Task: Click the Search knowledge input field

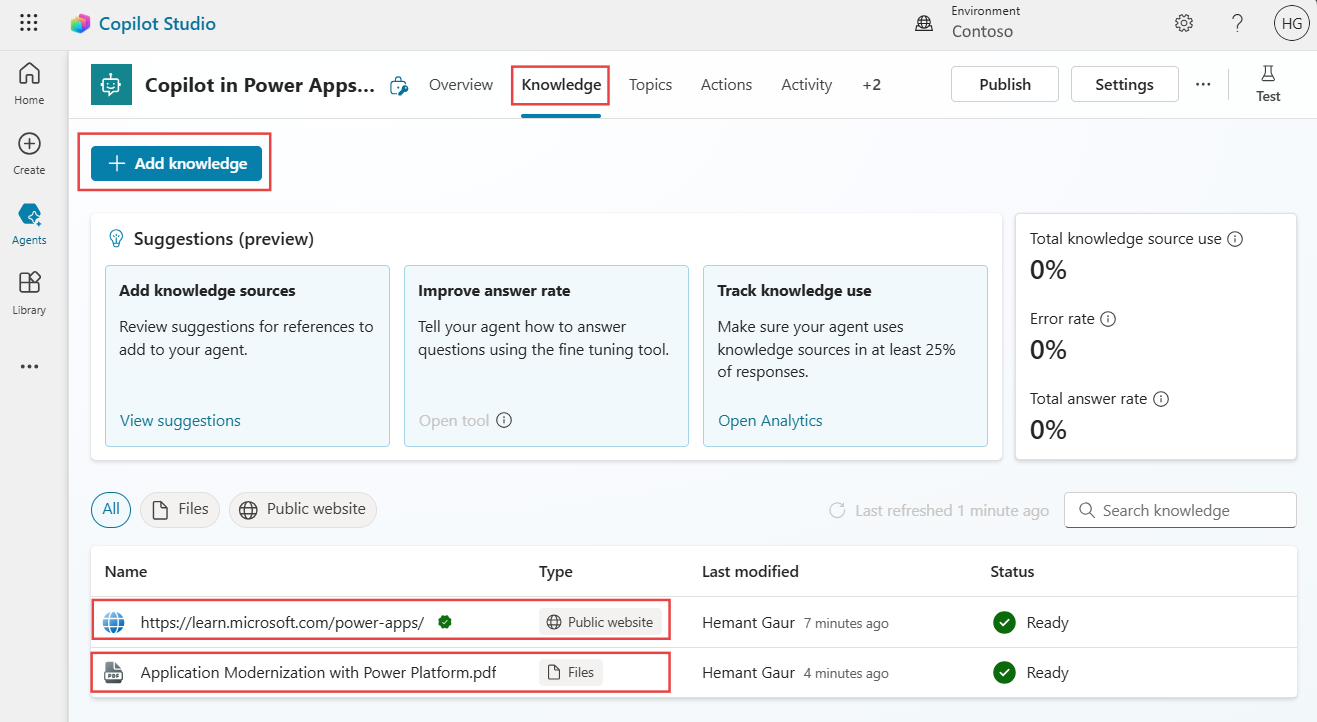Action: tap(1180, 510)
